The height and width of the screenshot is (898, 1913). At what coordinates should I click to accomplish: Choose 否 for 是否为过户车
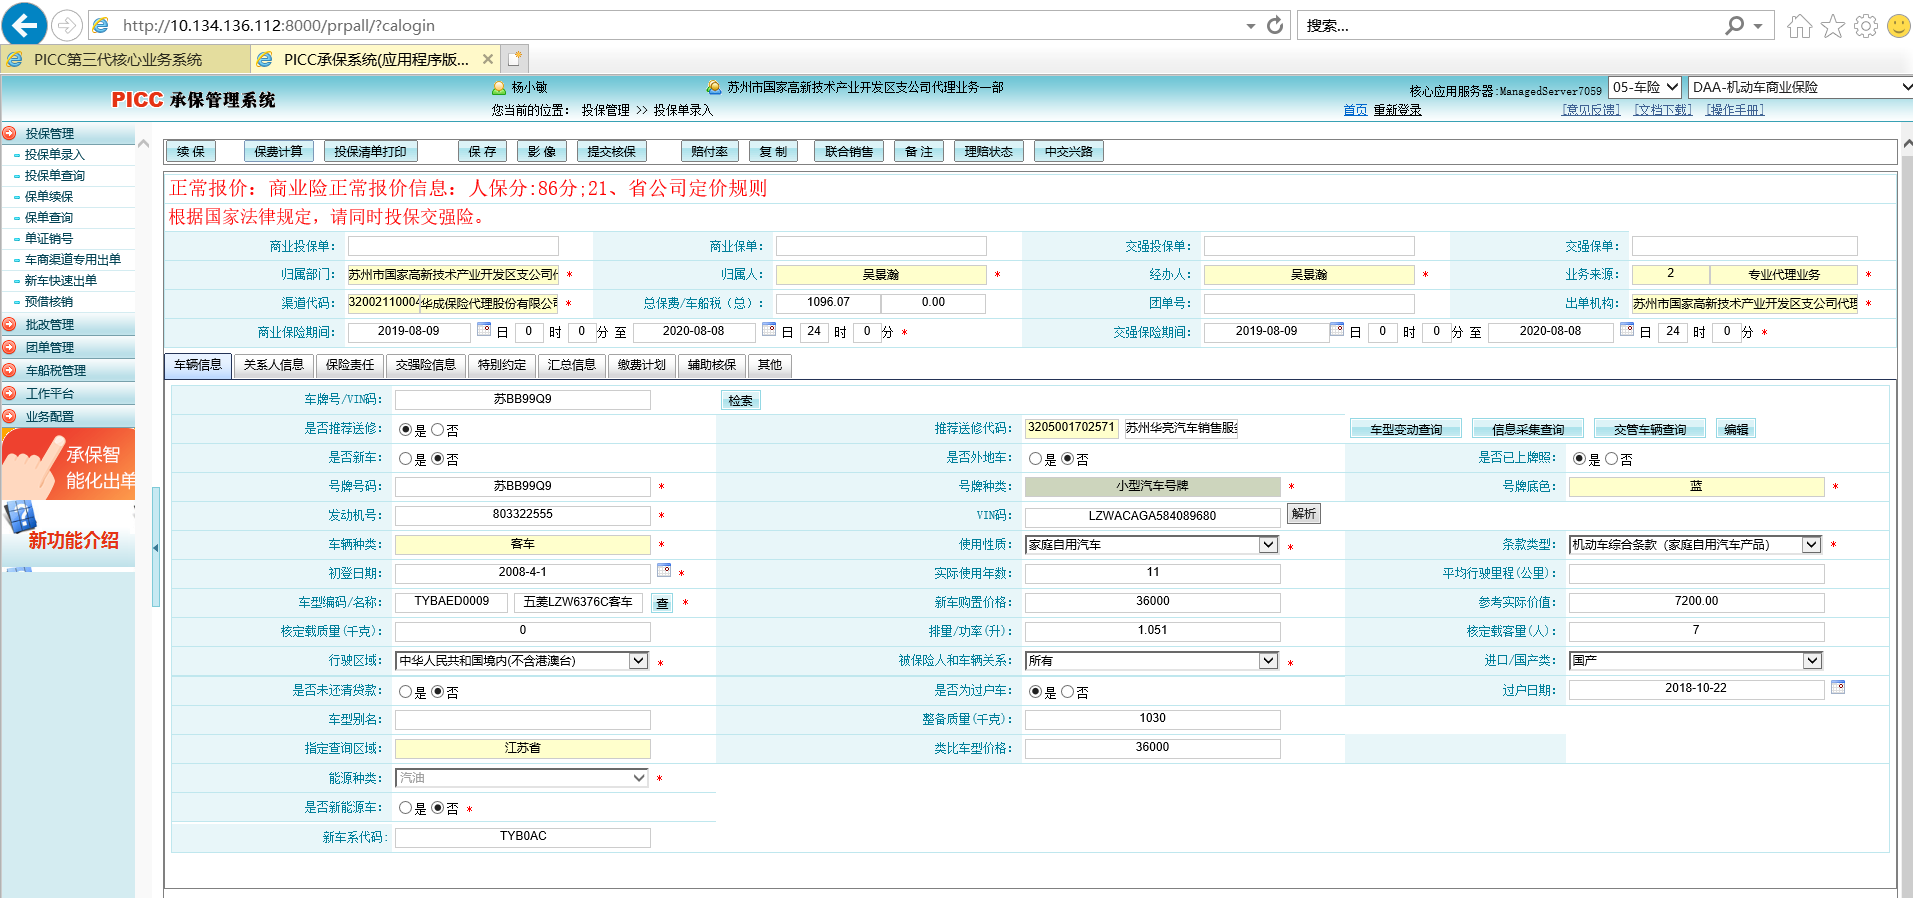[1068, 692]
